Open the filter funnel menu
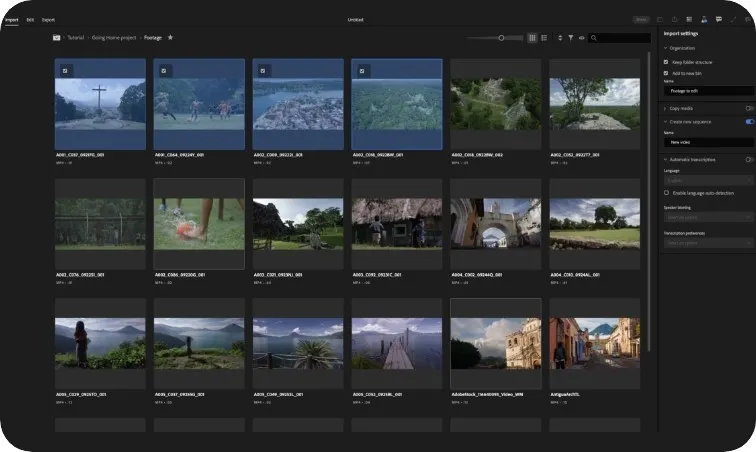The image size is (756, 452). click(571, 38)
